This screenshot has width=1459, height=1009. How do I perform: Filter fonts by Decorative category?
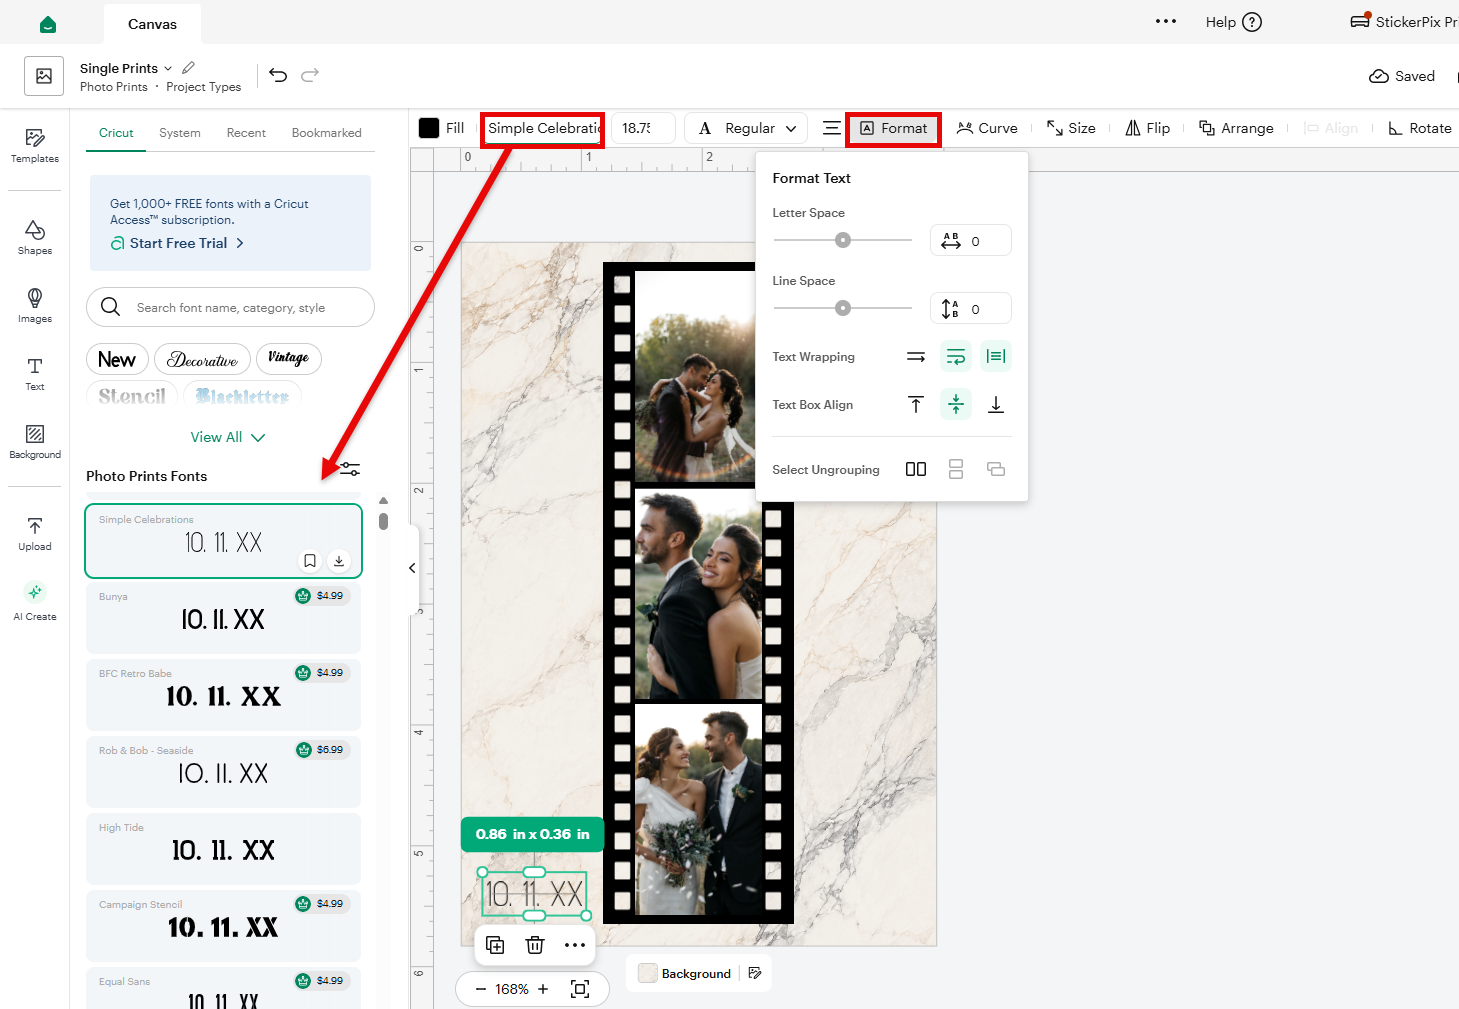(203, 359)
